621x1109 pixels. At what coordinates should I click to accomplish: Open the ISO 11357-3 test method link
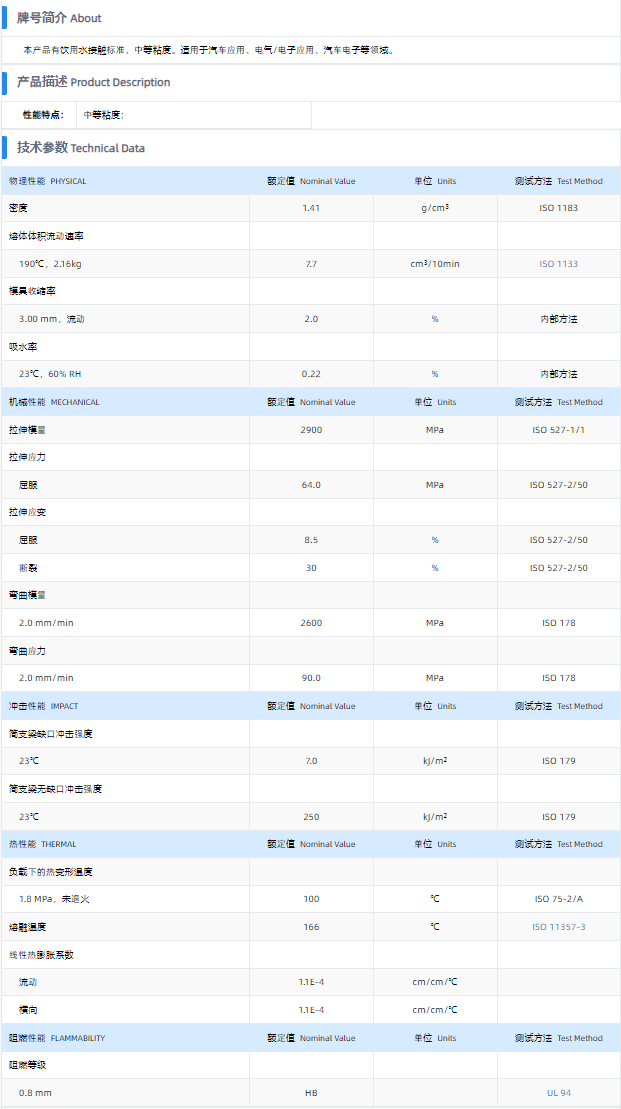click(558, 927)
